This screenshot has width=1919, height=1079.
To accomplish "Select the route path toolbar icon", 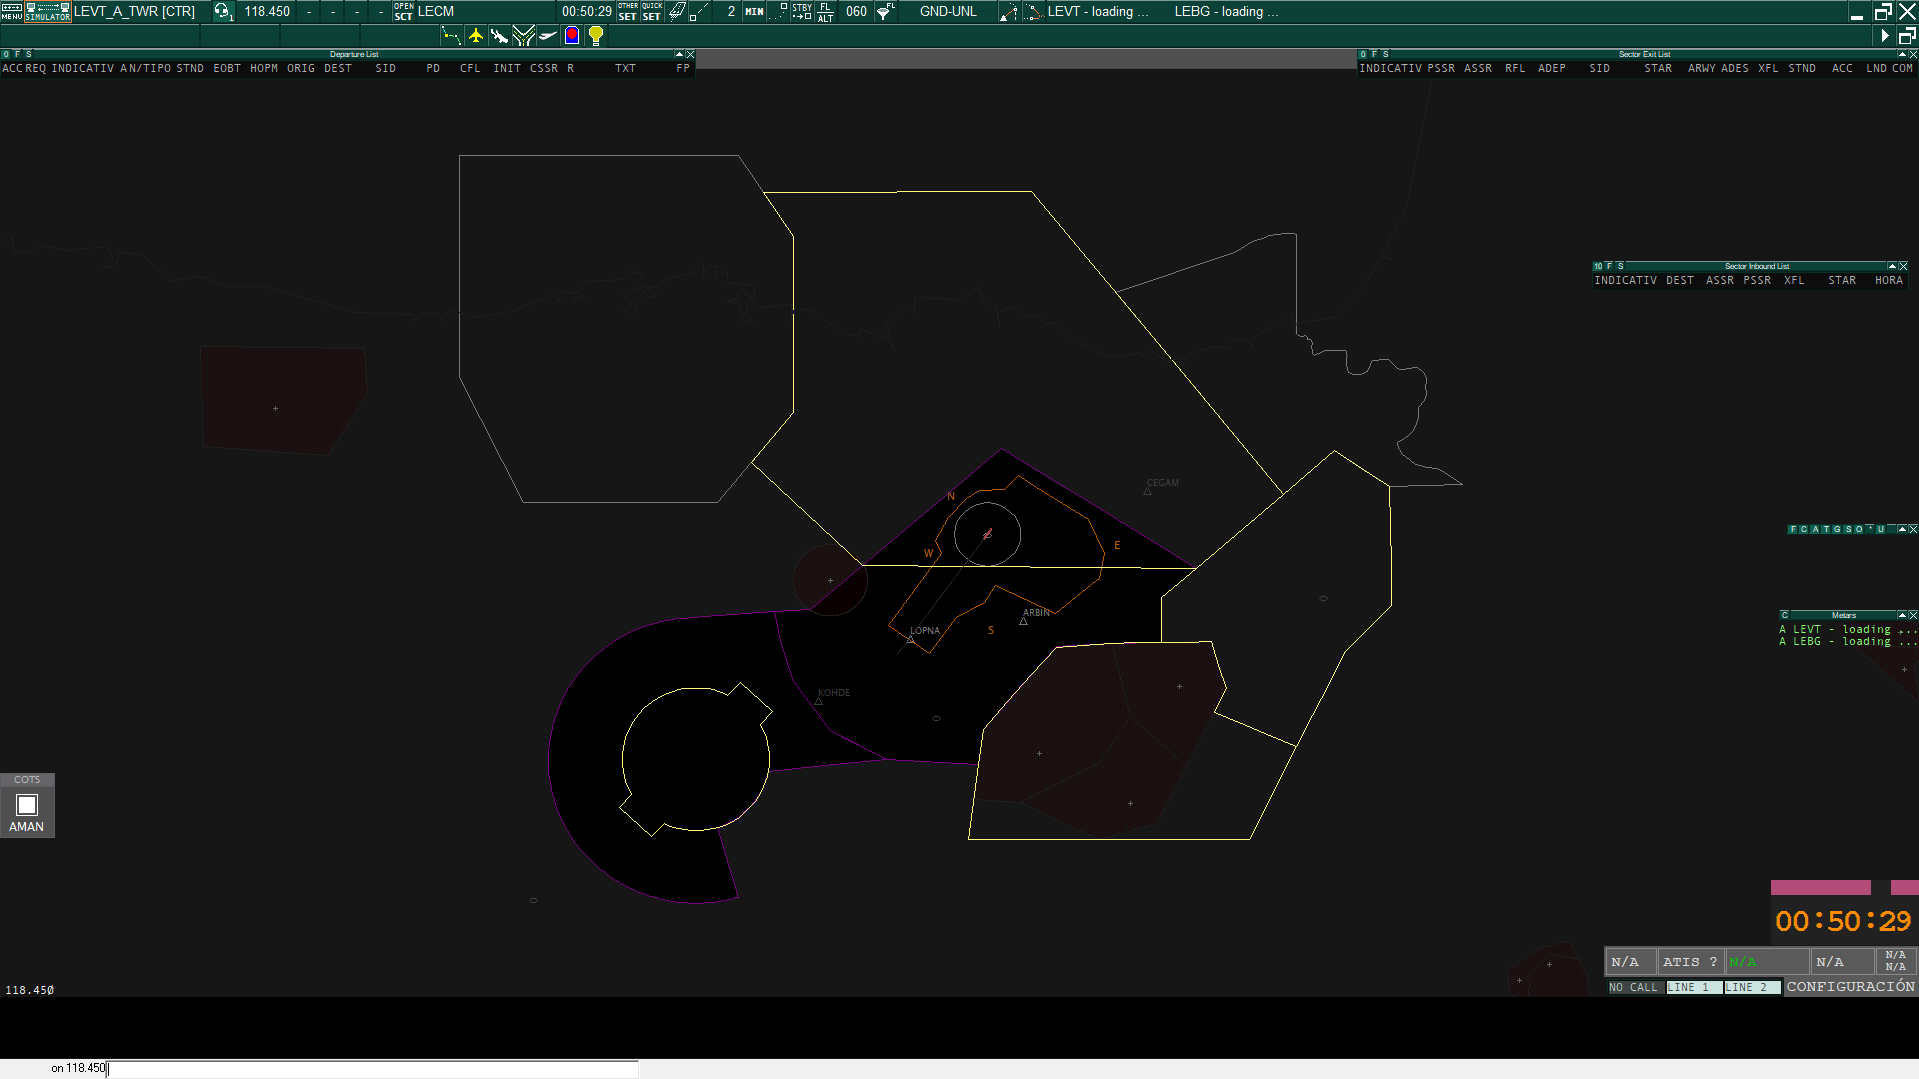I will [x=452, y=36].
